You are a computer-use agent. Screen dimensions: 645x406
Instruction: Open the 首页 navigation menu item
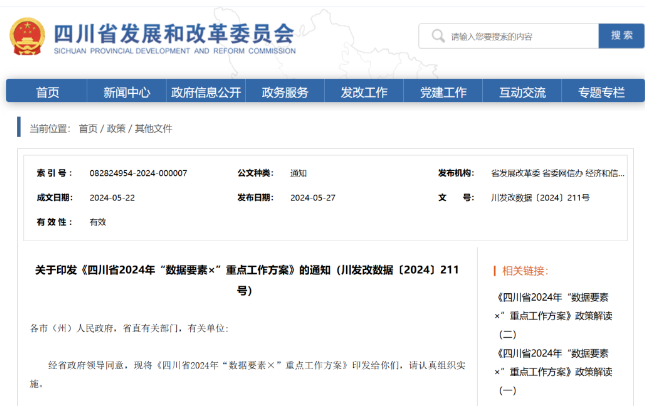coord(47,92)
